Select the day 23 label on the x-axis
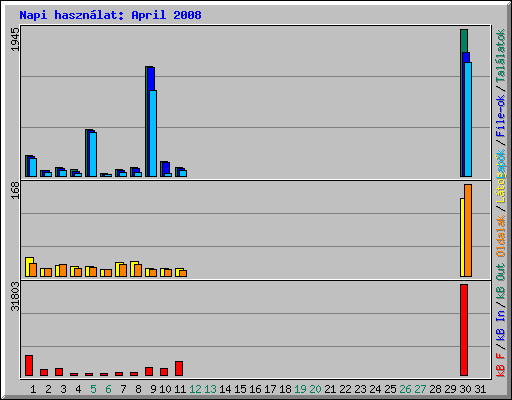Viewport: 512px width, 400px height. (360, 389)
